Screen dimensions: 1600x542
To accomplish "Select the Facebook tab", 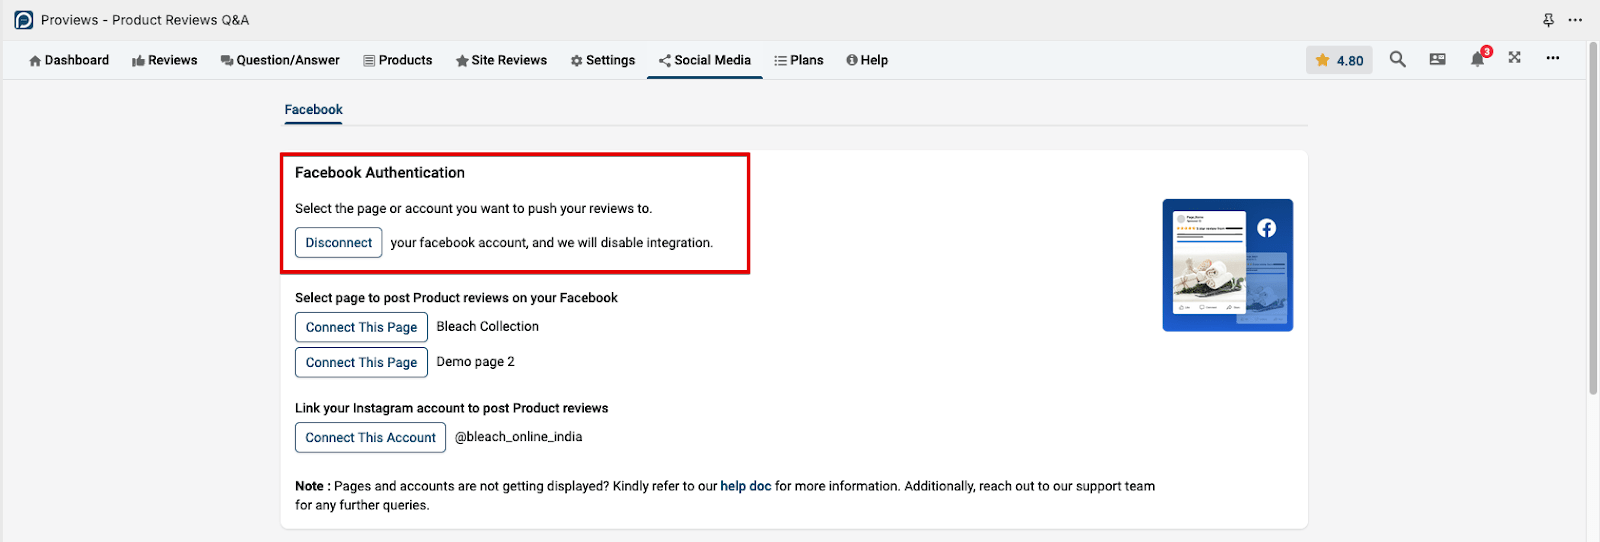I will pos(313,110).
